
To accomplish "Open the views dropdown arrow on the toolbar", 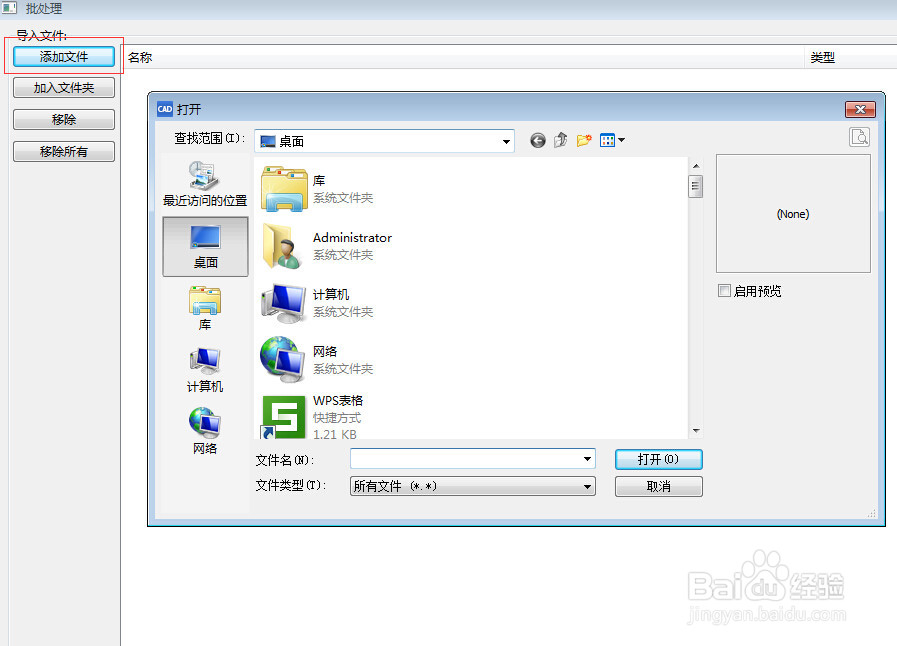I will point(619,140).
